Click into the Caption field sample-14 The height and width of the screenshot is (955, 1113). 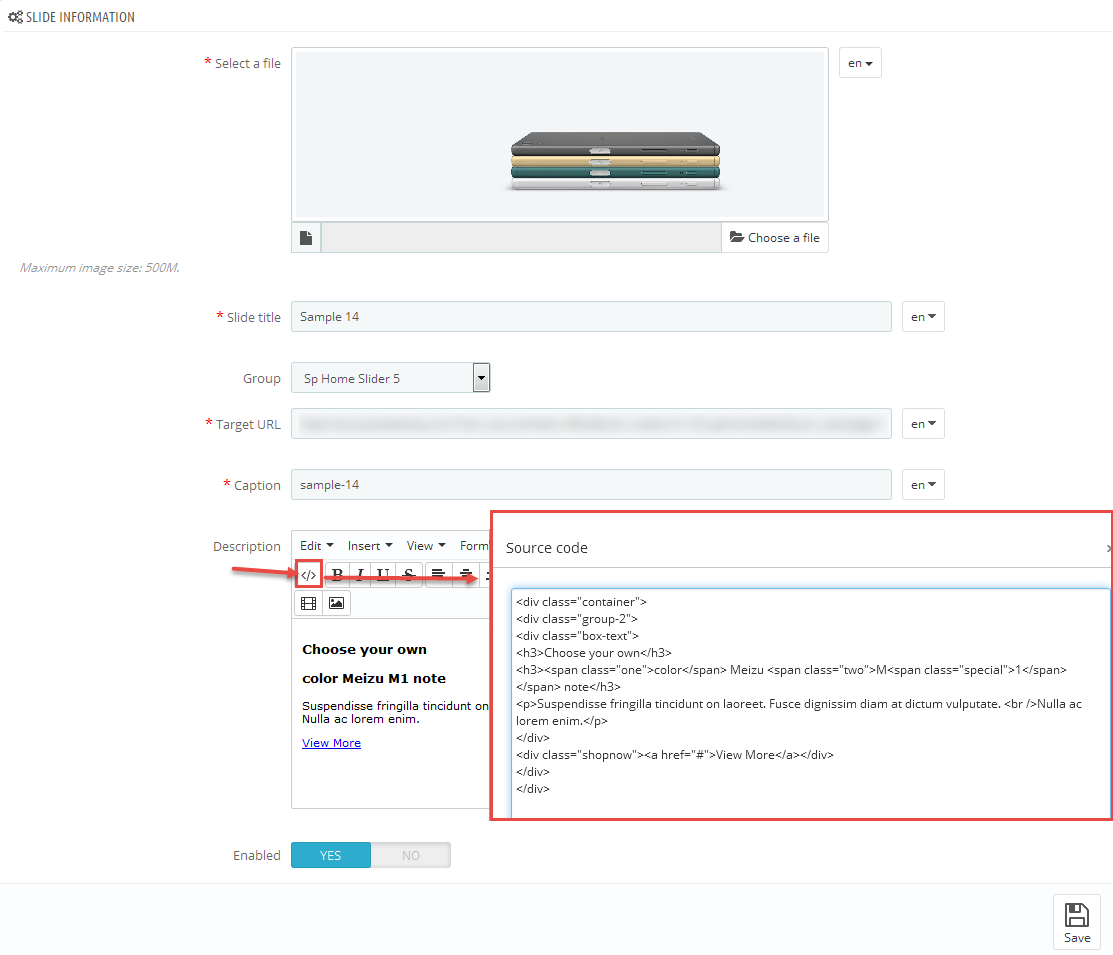pos(591,485)
